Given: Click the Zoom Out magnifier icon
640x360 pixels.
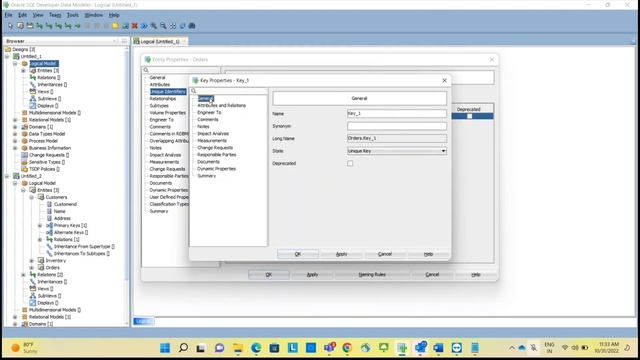Looking at the screenshot, I should pyautogui.click(x=163, y=26).
